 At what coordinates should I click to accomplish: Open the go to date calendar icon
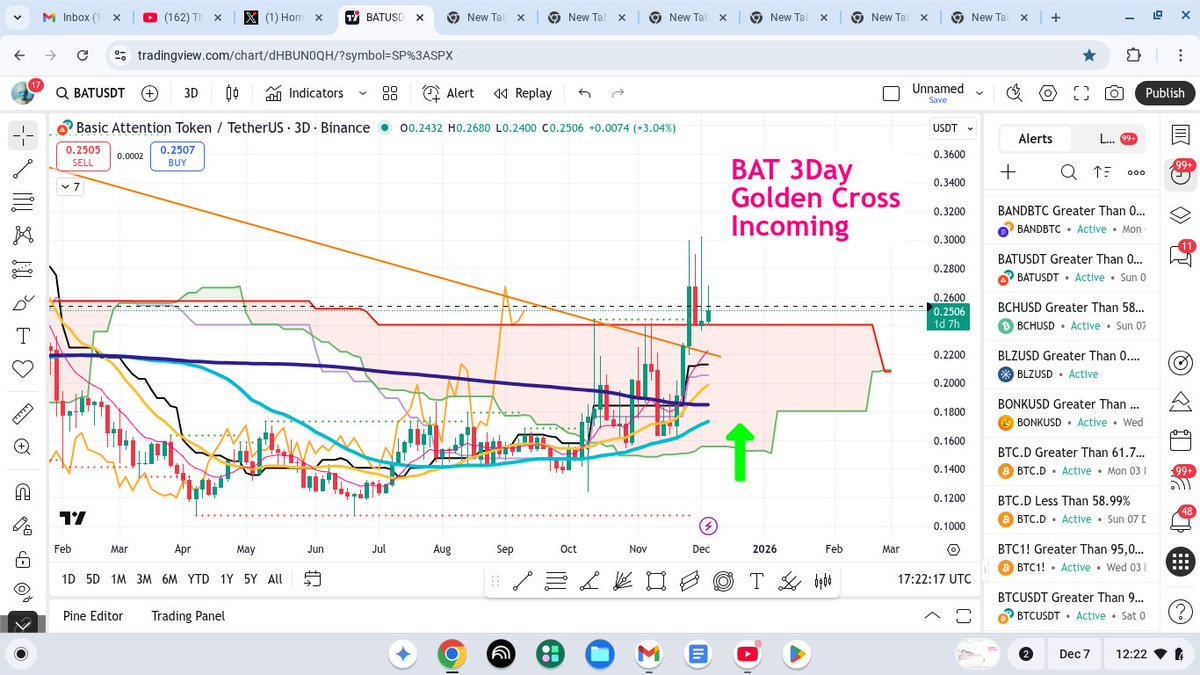click(x=312, y=579)
